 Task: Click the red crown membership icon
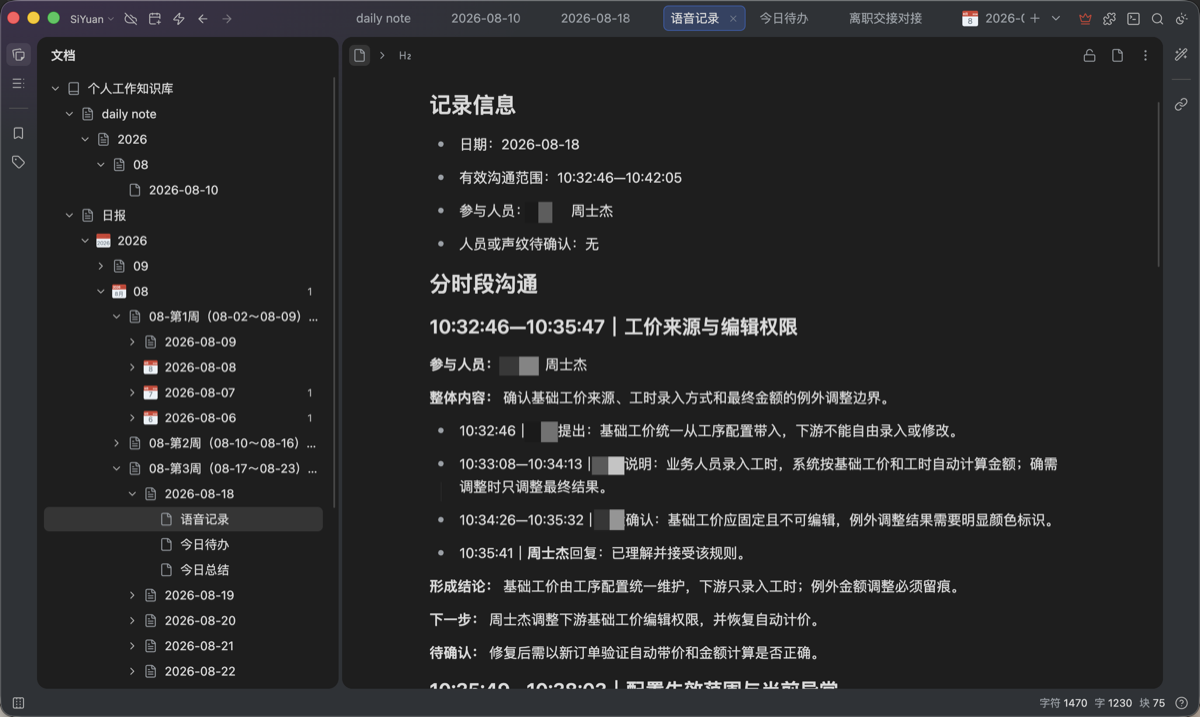1086,19
